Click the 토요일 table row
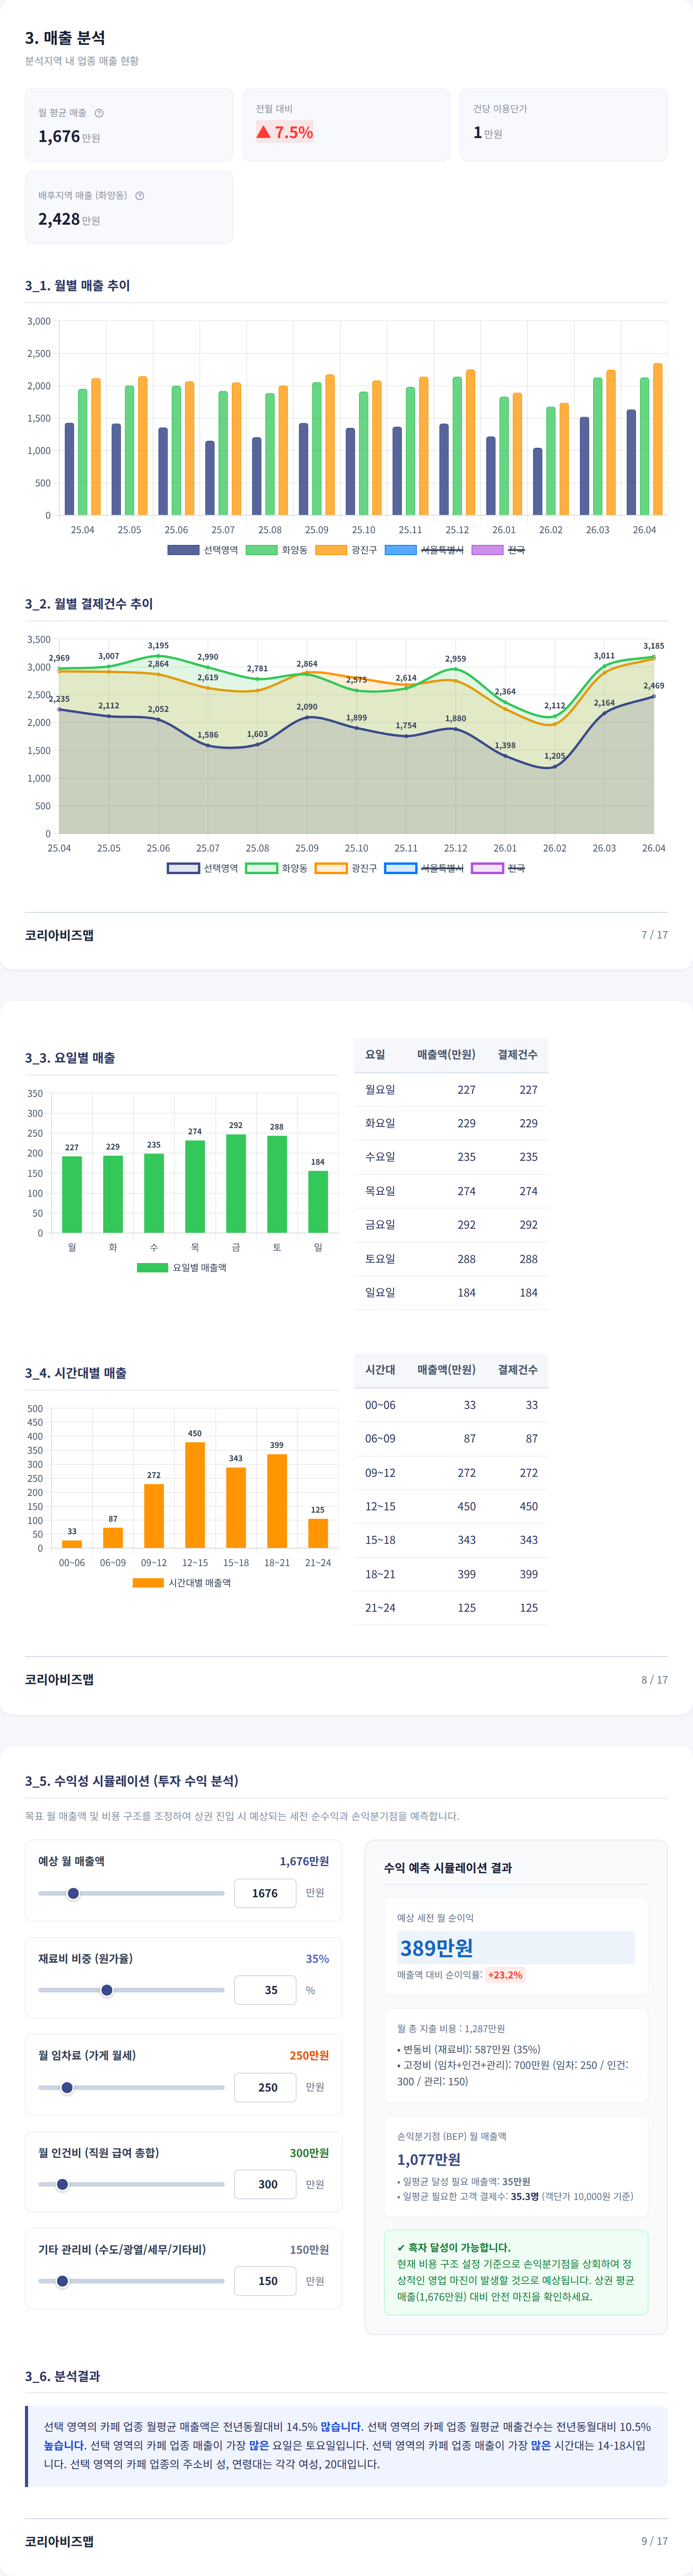Image resolution: width=693 pixels, height=2576 pixels. click(451, 1259)
